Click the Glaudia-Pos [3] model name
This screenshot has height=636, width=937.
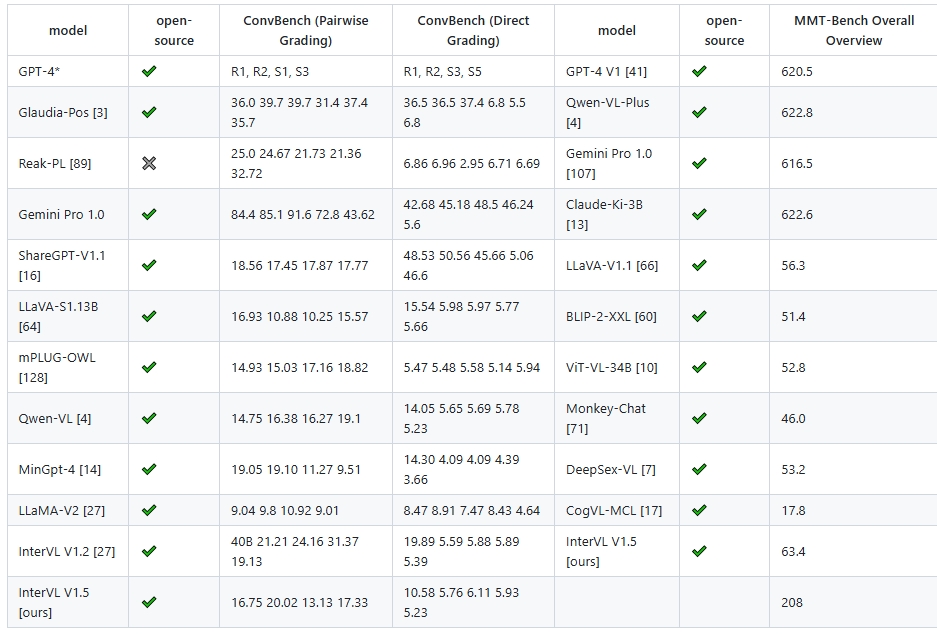(63, 112)
